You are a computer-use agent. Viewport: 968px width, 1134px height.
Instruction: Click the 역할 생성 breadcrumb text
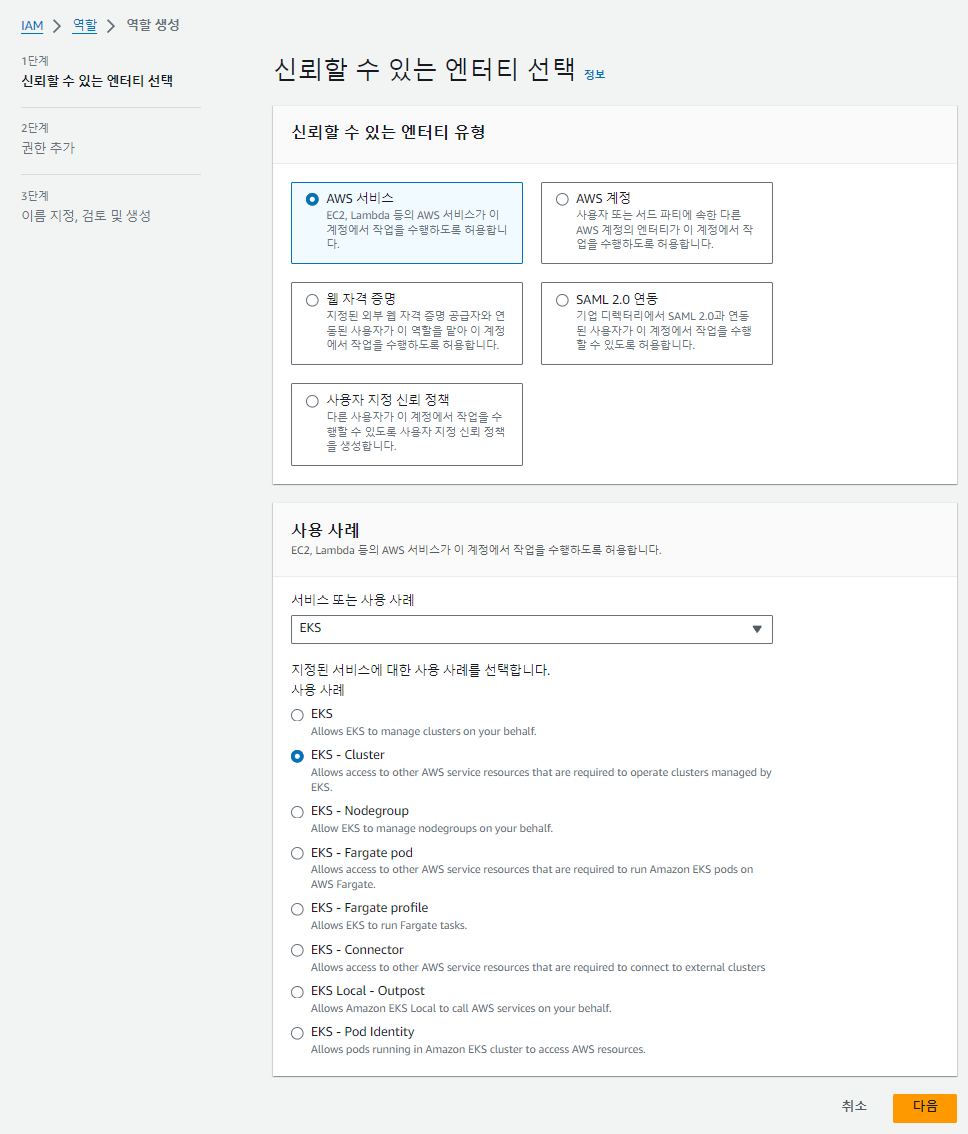[x=153, y=25]
